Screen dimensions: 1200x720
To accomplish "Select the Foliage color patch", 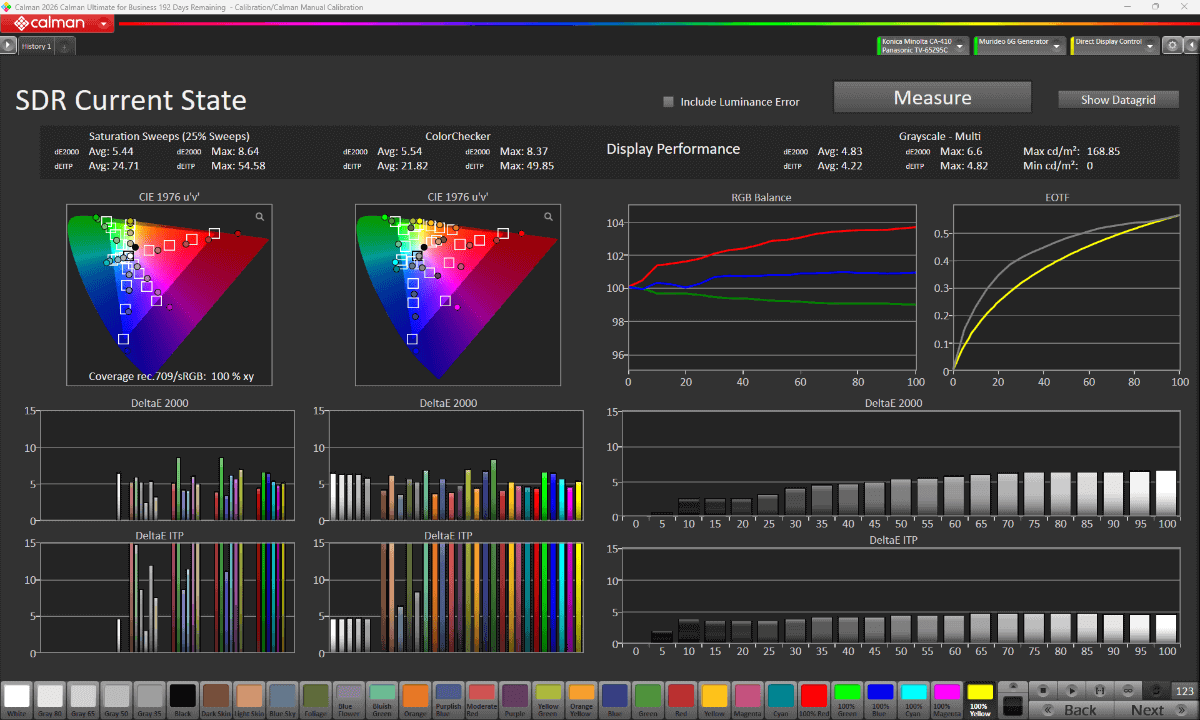I will coord(315,699).
